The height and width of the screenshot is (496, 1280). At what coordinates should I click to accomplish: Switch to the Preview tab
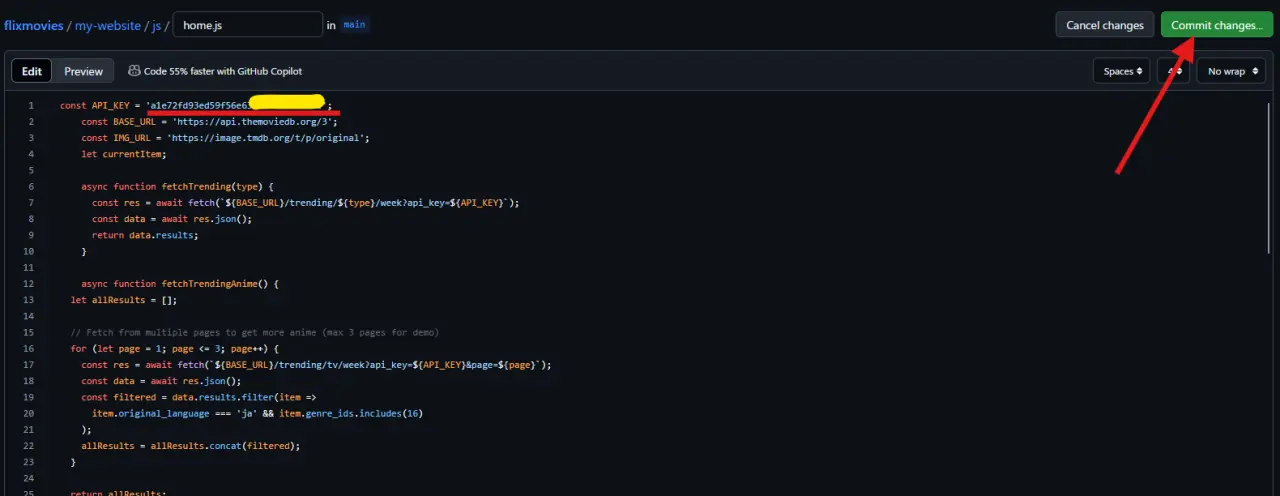point(84,71)
